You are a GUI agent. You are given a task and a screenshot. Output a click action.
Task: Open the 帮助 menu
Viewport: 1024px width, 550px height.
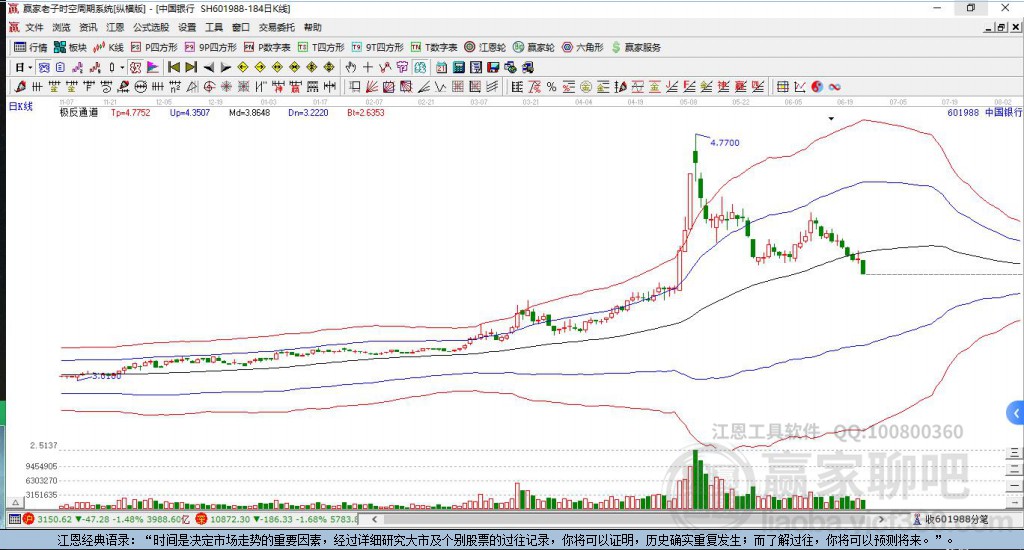(312, 27)
